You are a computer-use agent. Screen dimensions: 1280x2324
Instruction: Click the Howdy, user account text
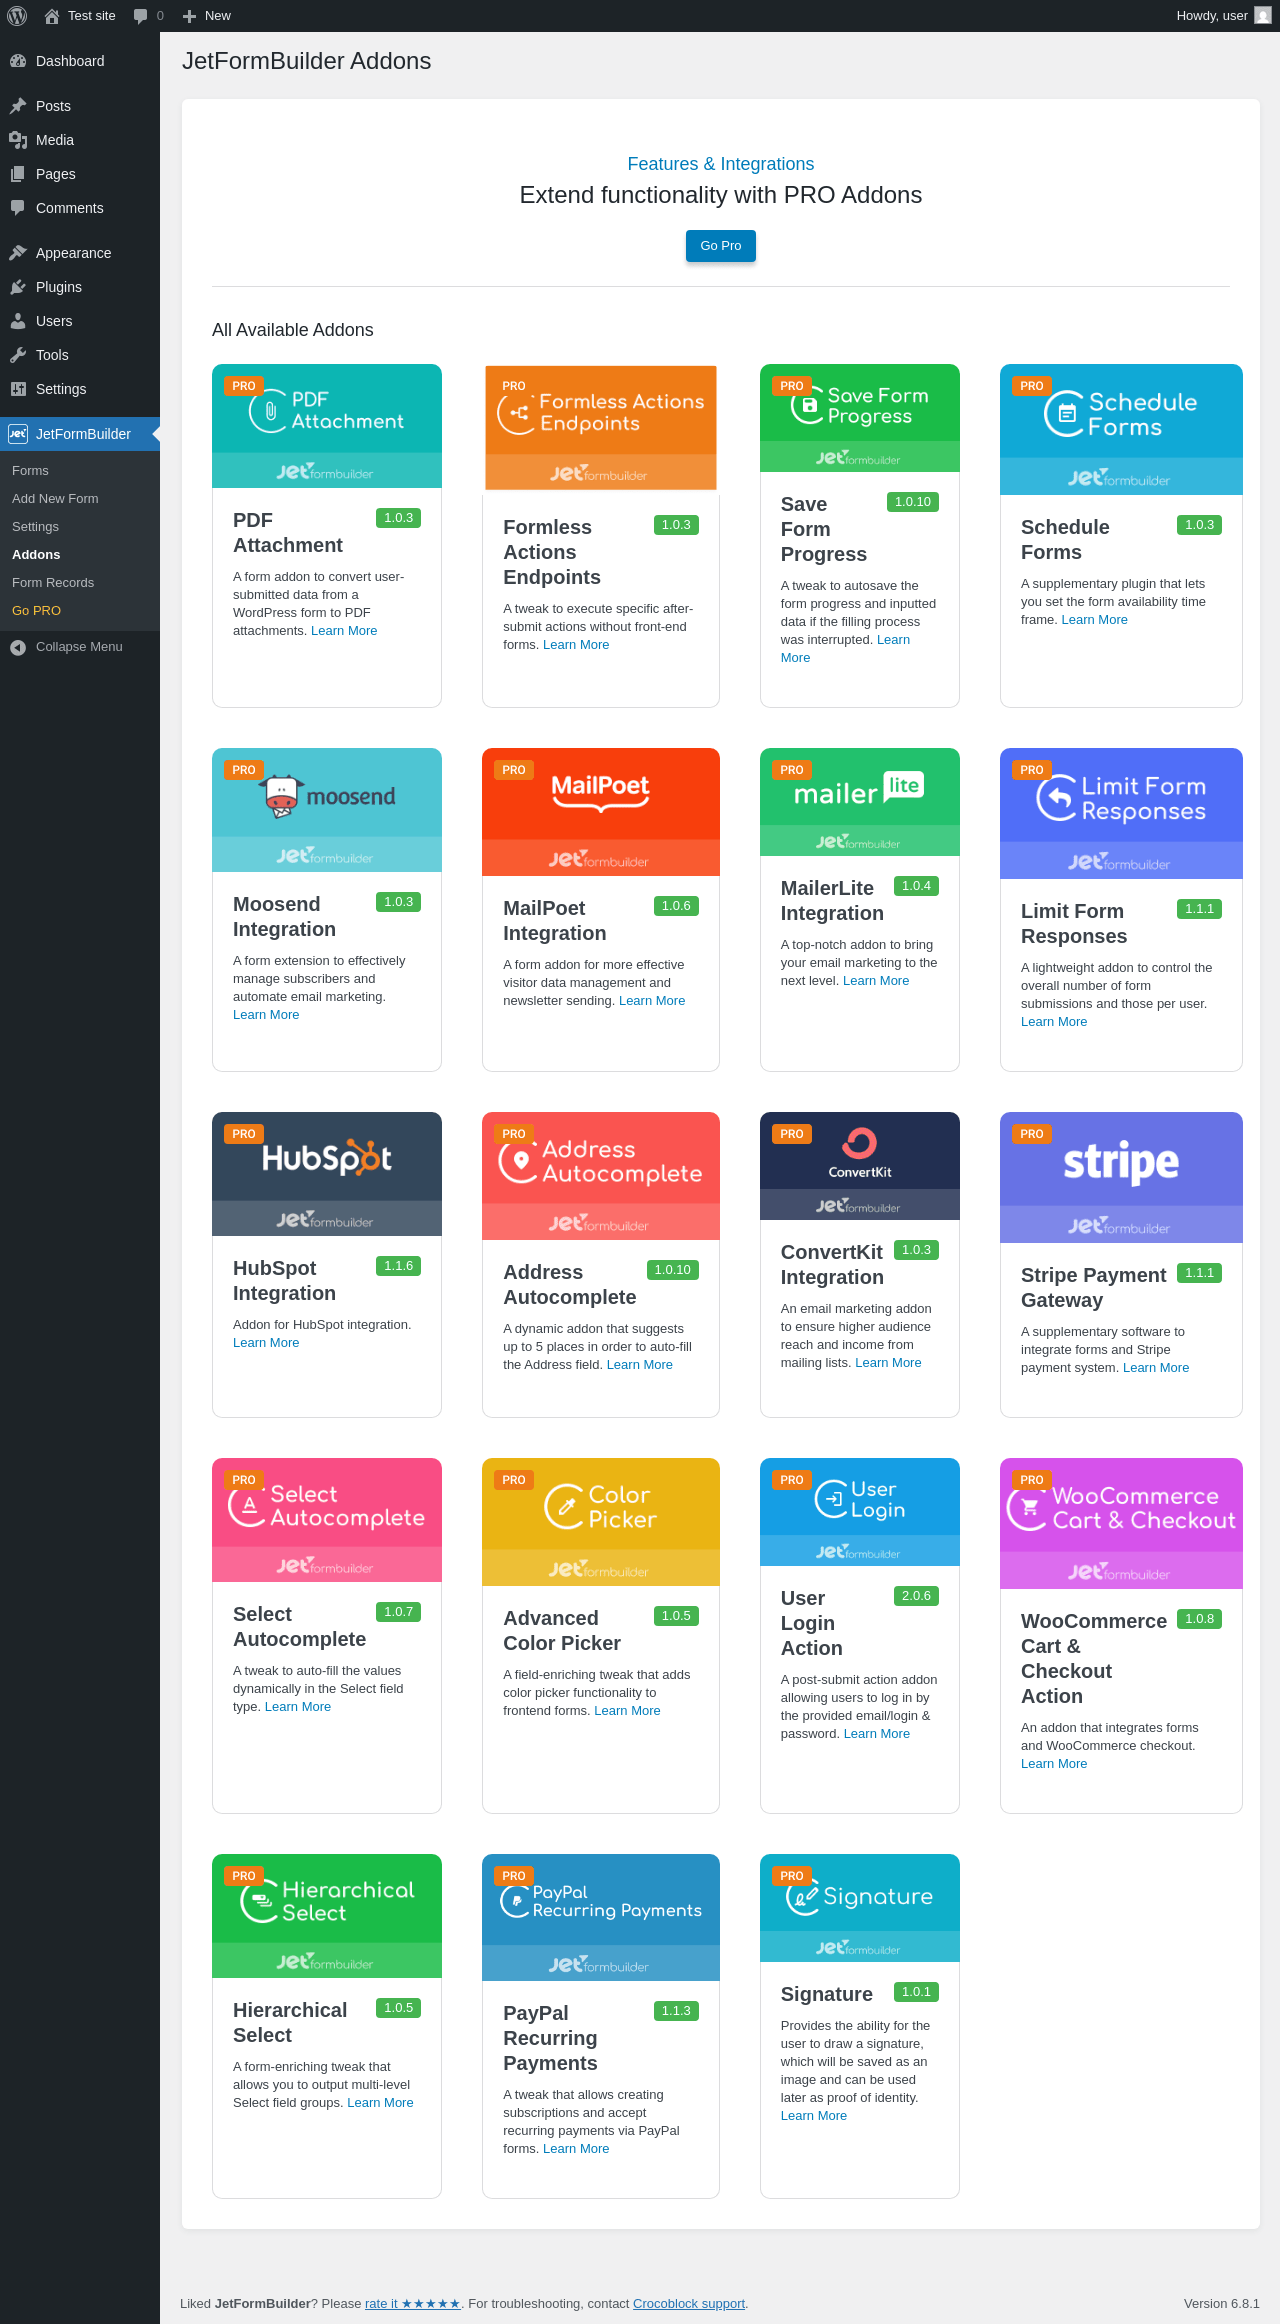[1212, 16]
